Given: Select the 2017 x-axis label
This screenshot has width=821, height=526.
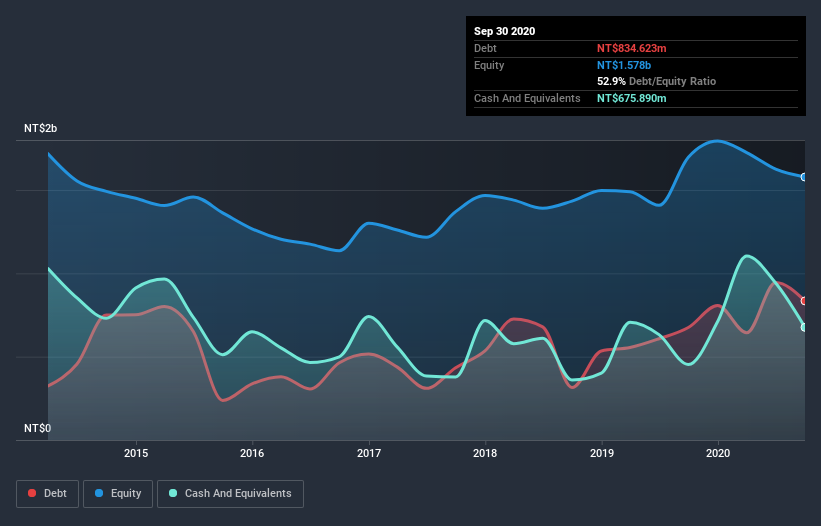Looking at the screenshot, I should coord(369,453).
